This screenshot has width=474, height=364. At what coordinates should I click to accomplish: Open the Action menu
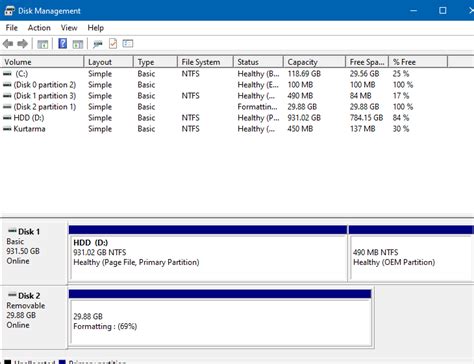click(39, 28)
